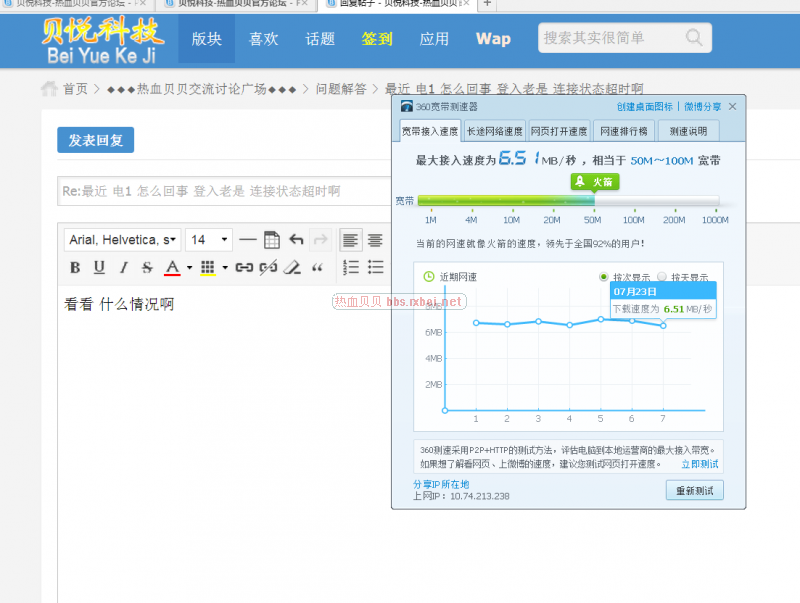
Task: Apply strikethrough formatting
Action: tap(147, 268)
